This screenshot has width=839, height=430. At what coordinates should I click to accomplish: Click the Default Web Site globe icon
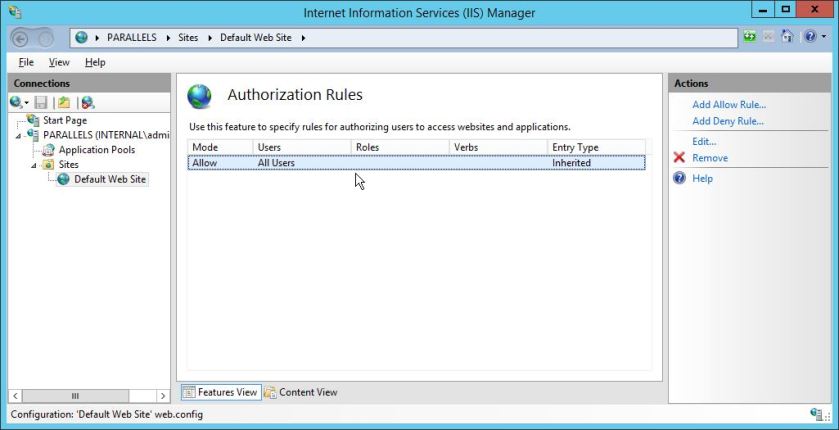pyautogui.click(x=64, y=179)
